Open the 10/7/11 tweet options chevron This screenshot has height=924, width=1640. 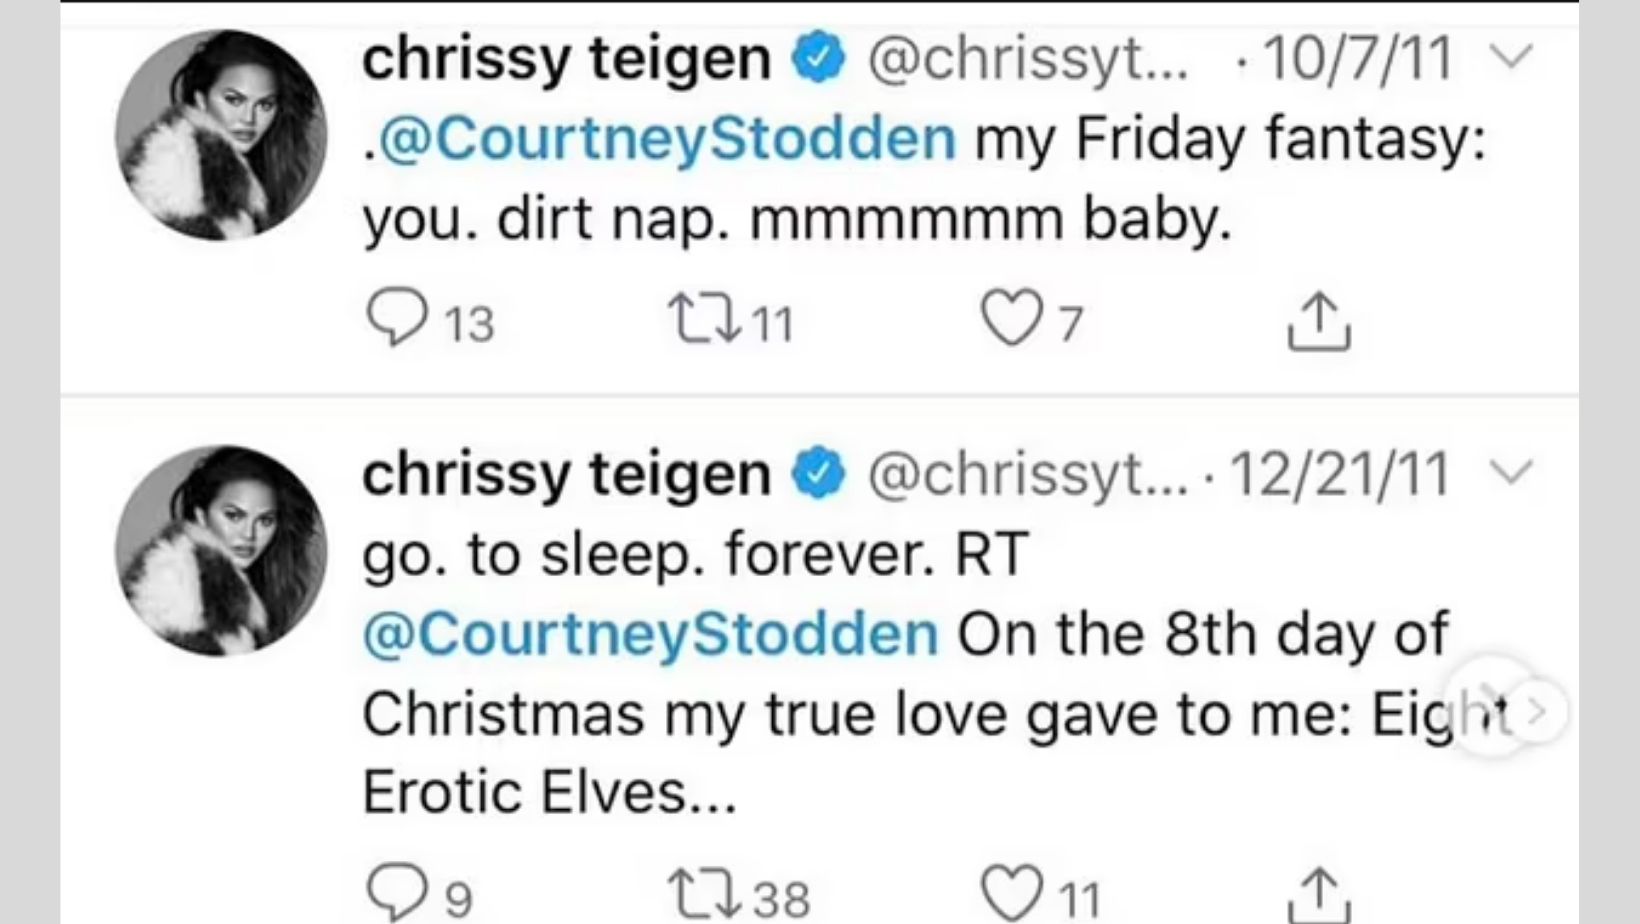[x=1514, y=56]
